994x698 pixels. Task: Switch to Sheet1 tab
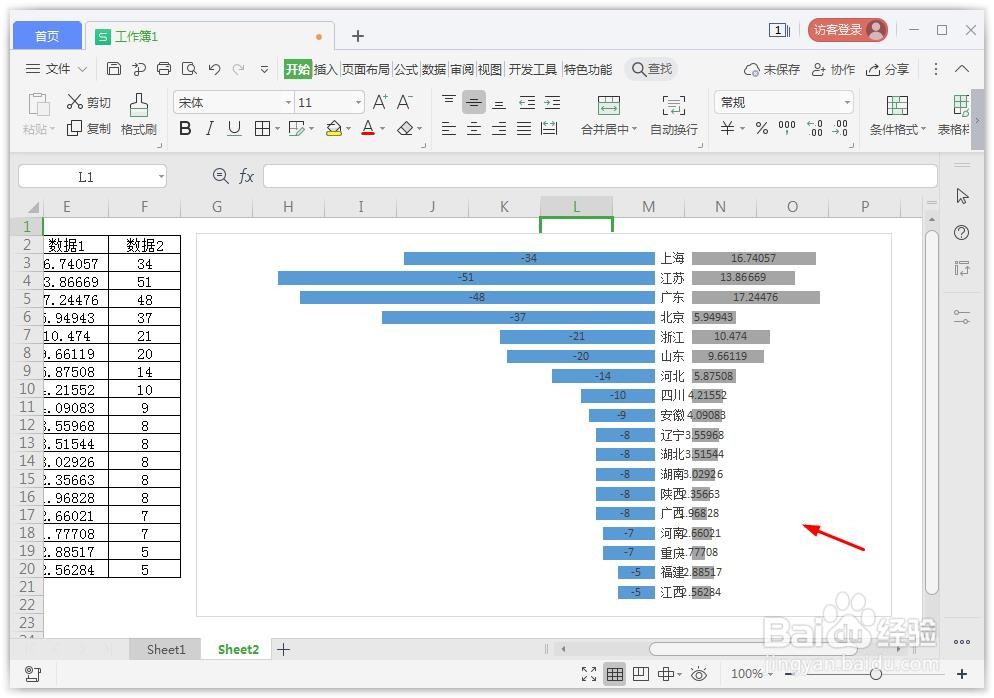[165, 649]
